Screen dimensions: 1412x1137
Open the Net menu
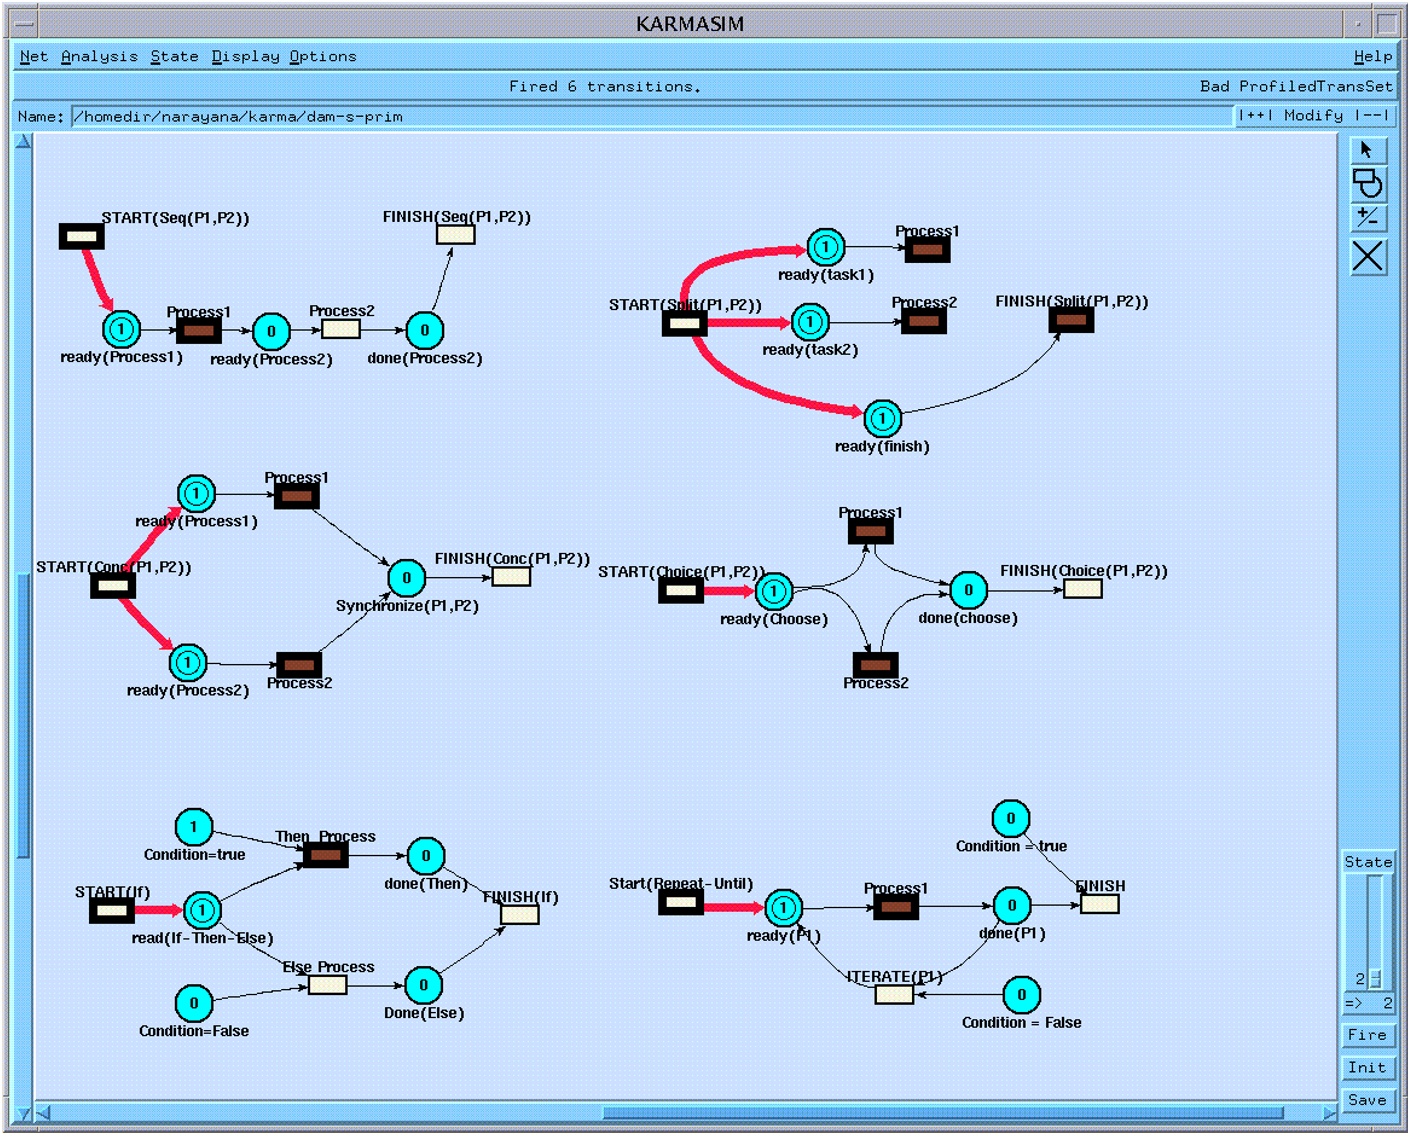tap(33, 57)
